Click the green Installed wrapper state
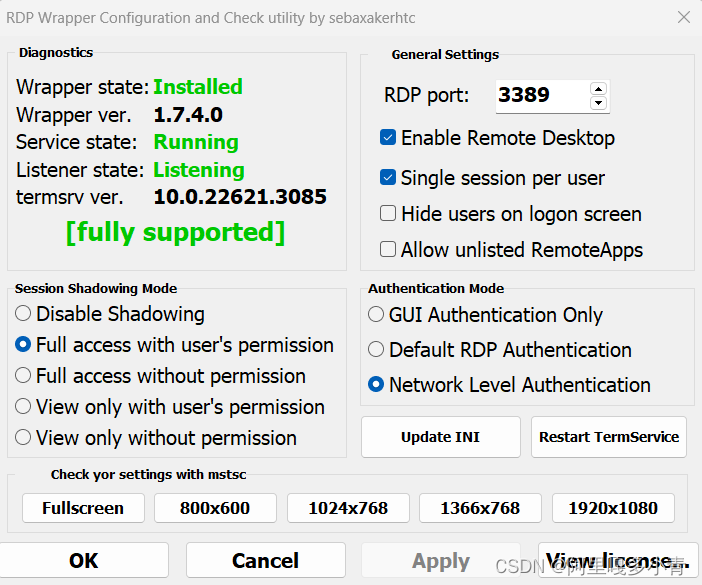The image size is (702, 585). pyautogui.click(x=198, y=87)
